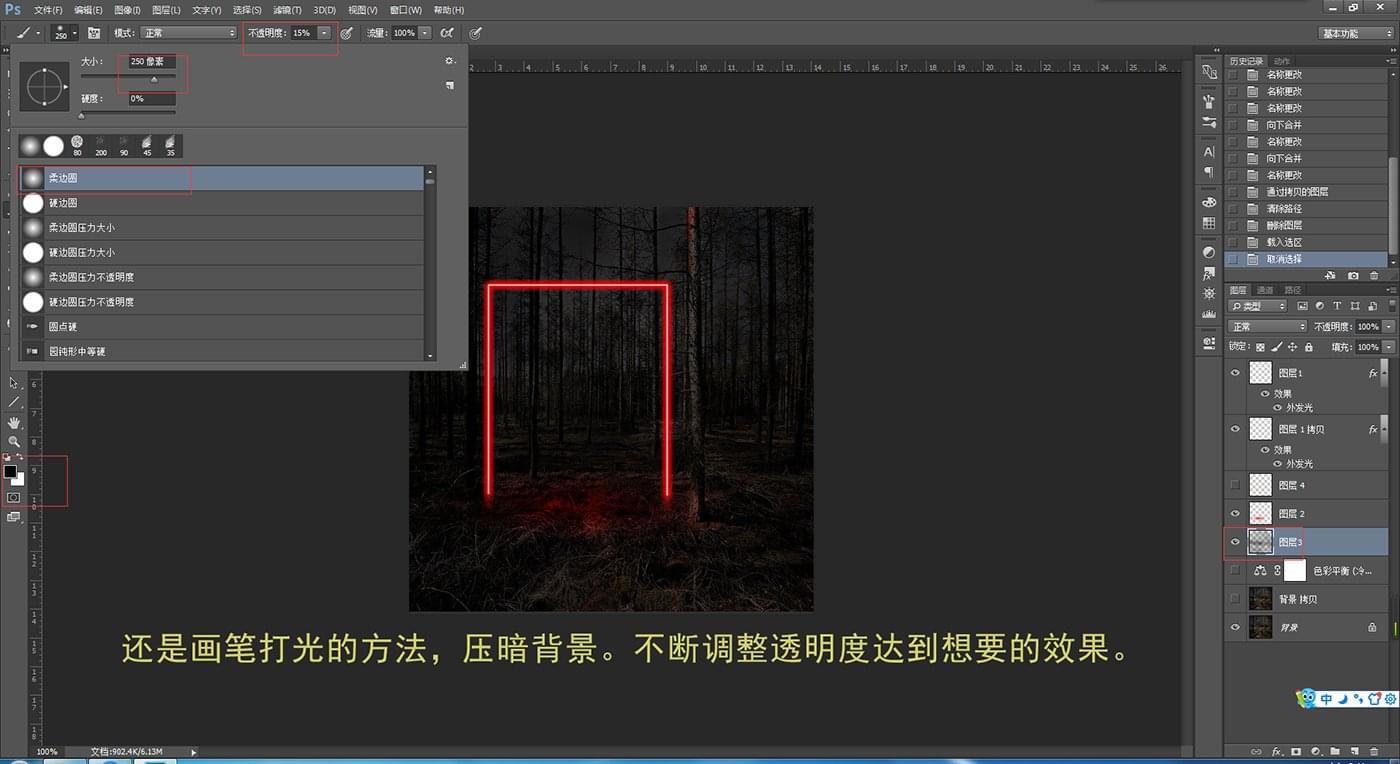Switch to the 通道 tab

tap(1264, 290)
